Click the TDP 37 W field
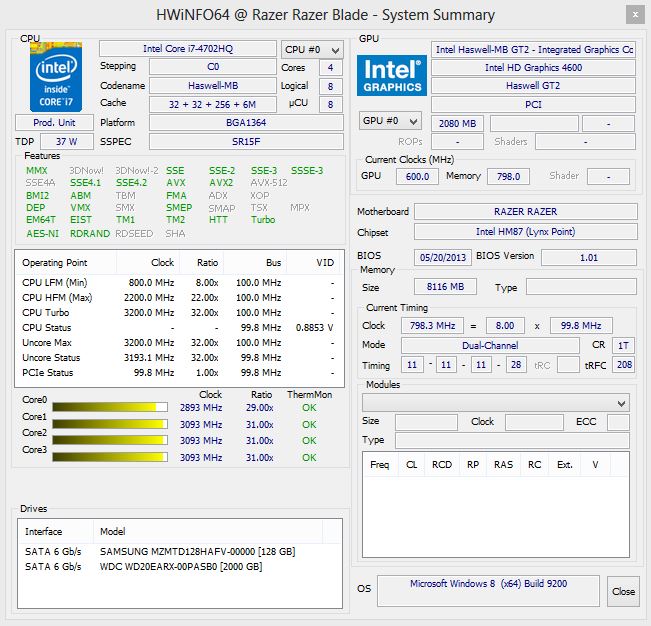The image size is (651, 626). point(67,142)
